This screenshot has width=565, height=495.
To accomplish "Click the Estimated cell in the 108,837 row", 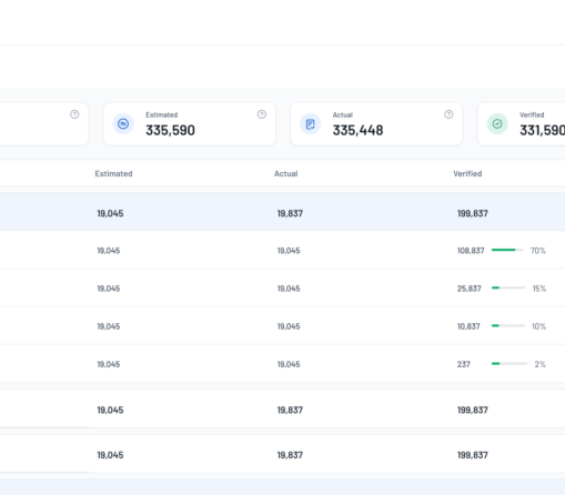I will 108,250.
